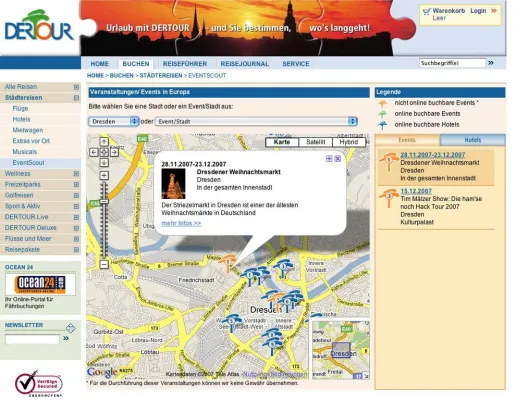Click the map zoom-in plus button
The width and height of the screenshot is (516, 400).
point(104,175)
